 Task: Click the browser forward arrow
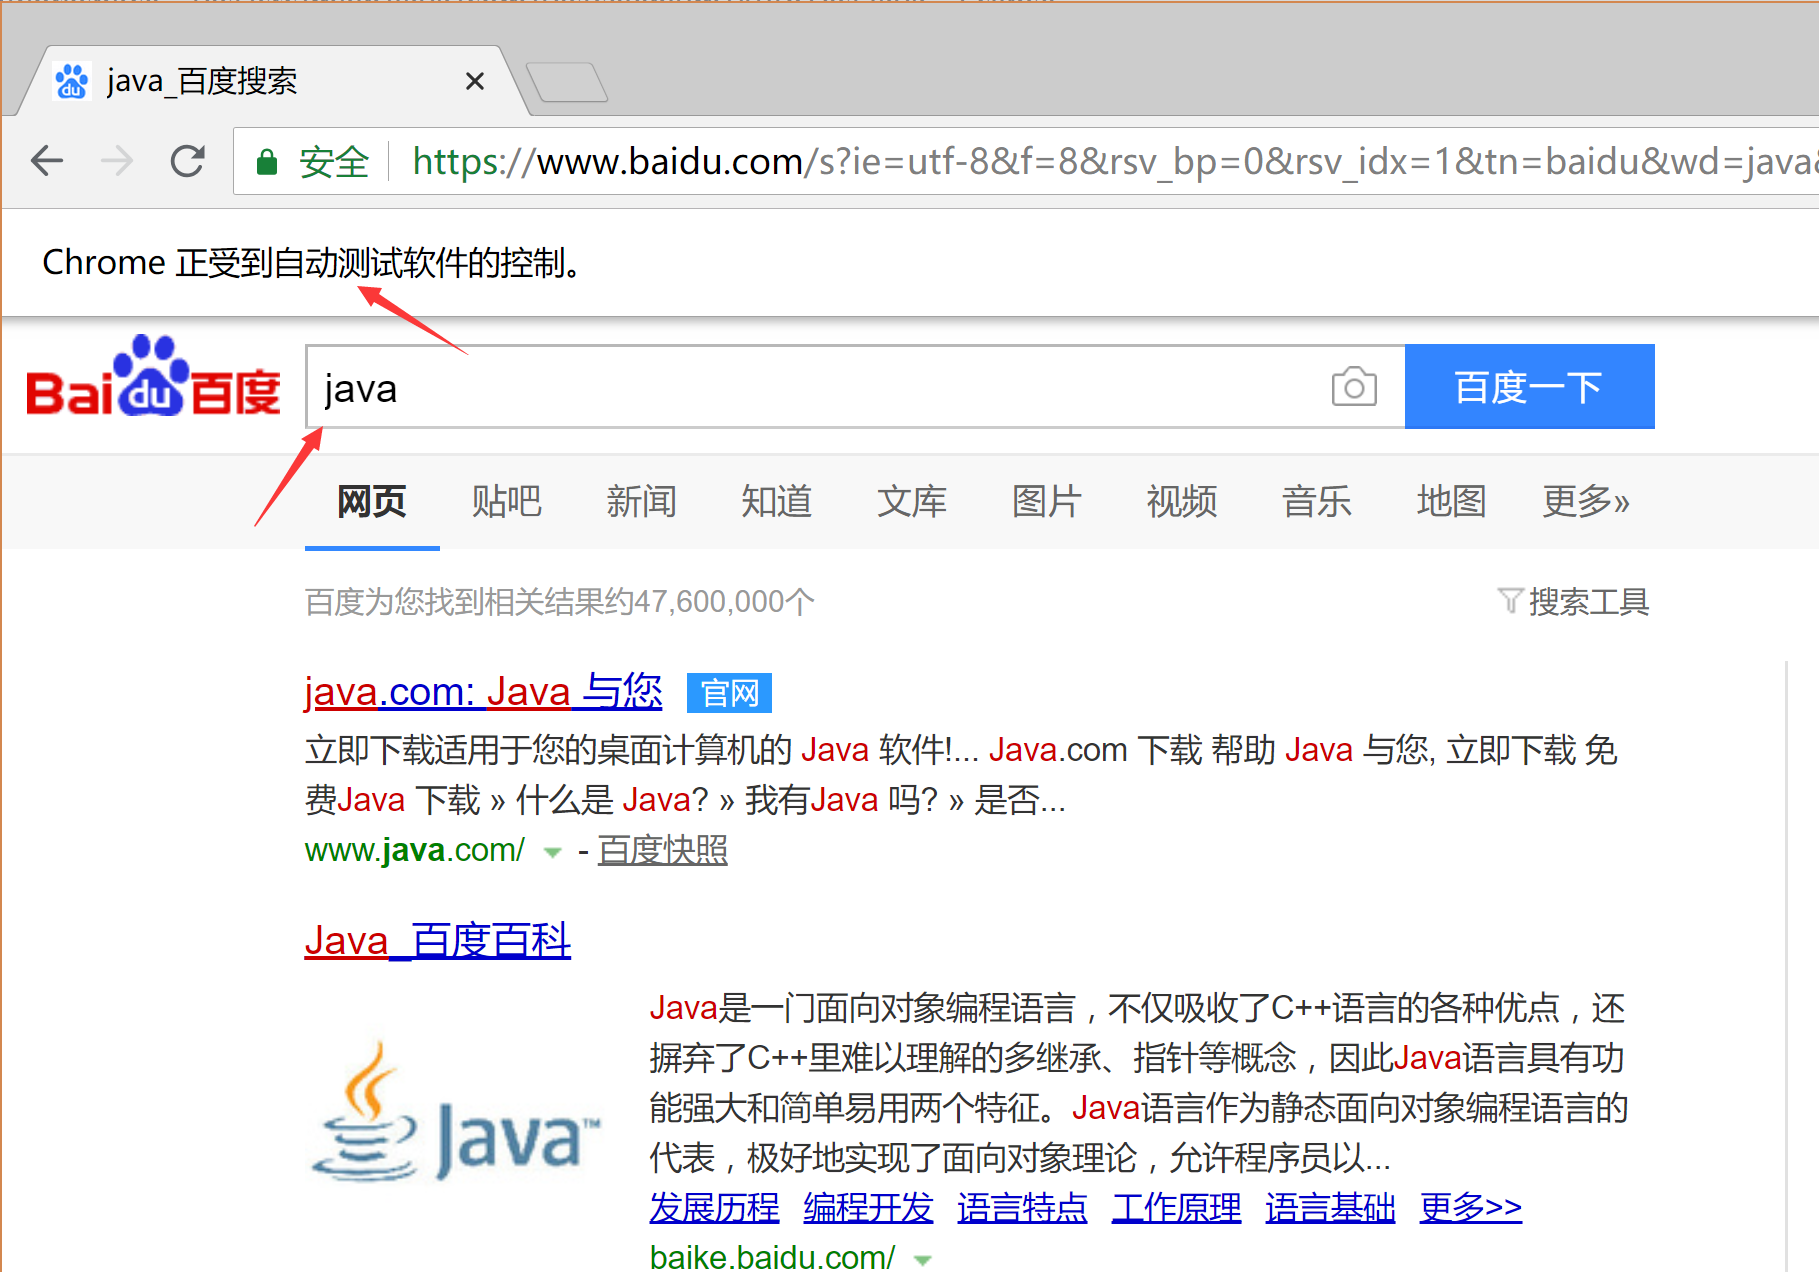tap(117, 160)
